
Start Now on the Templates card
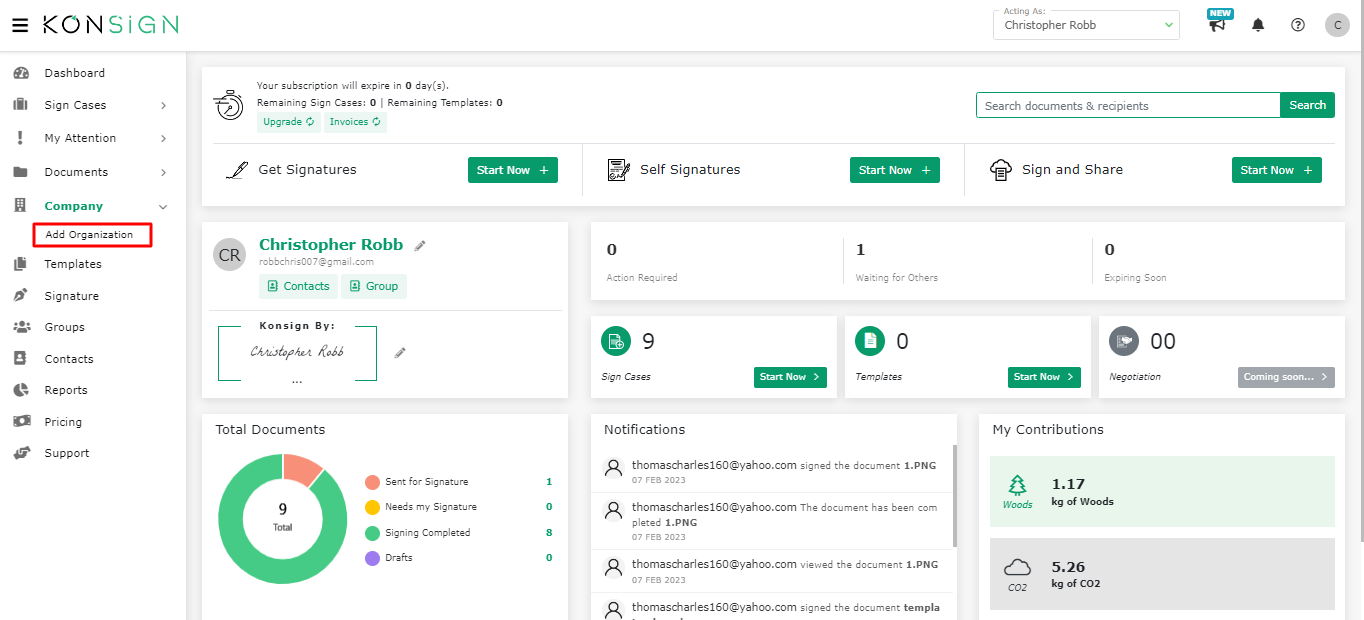tap(1044, 377)
